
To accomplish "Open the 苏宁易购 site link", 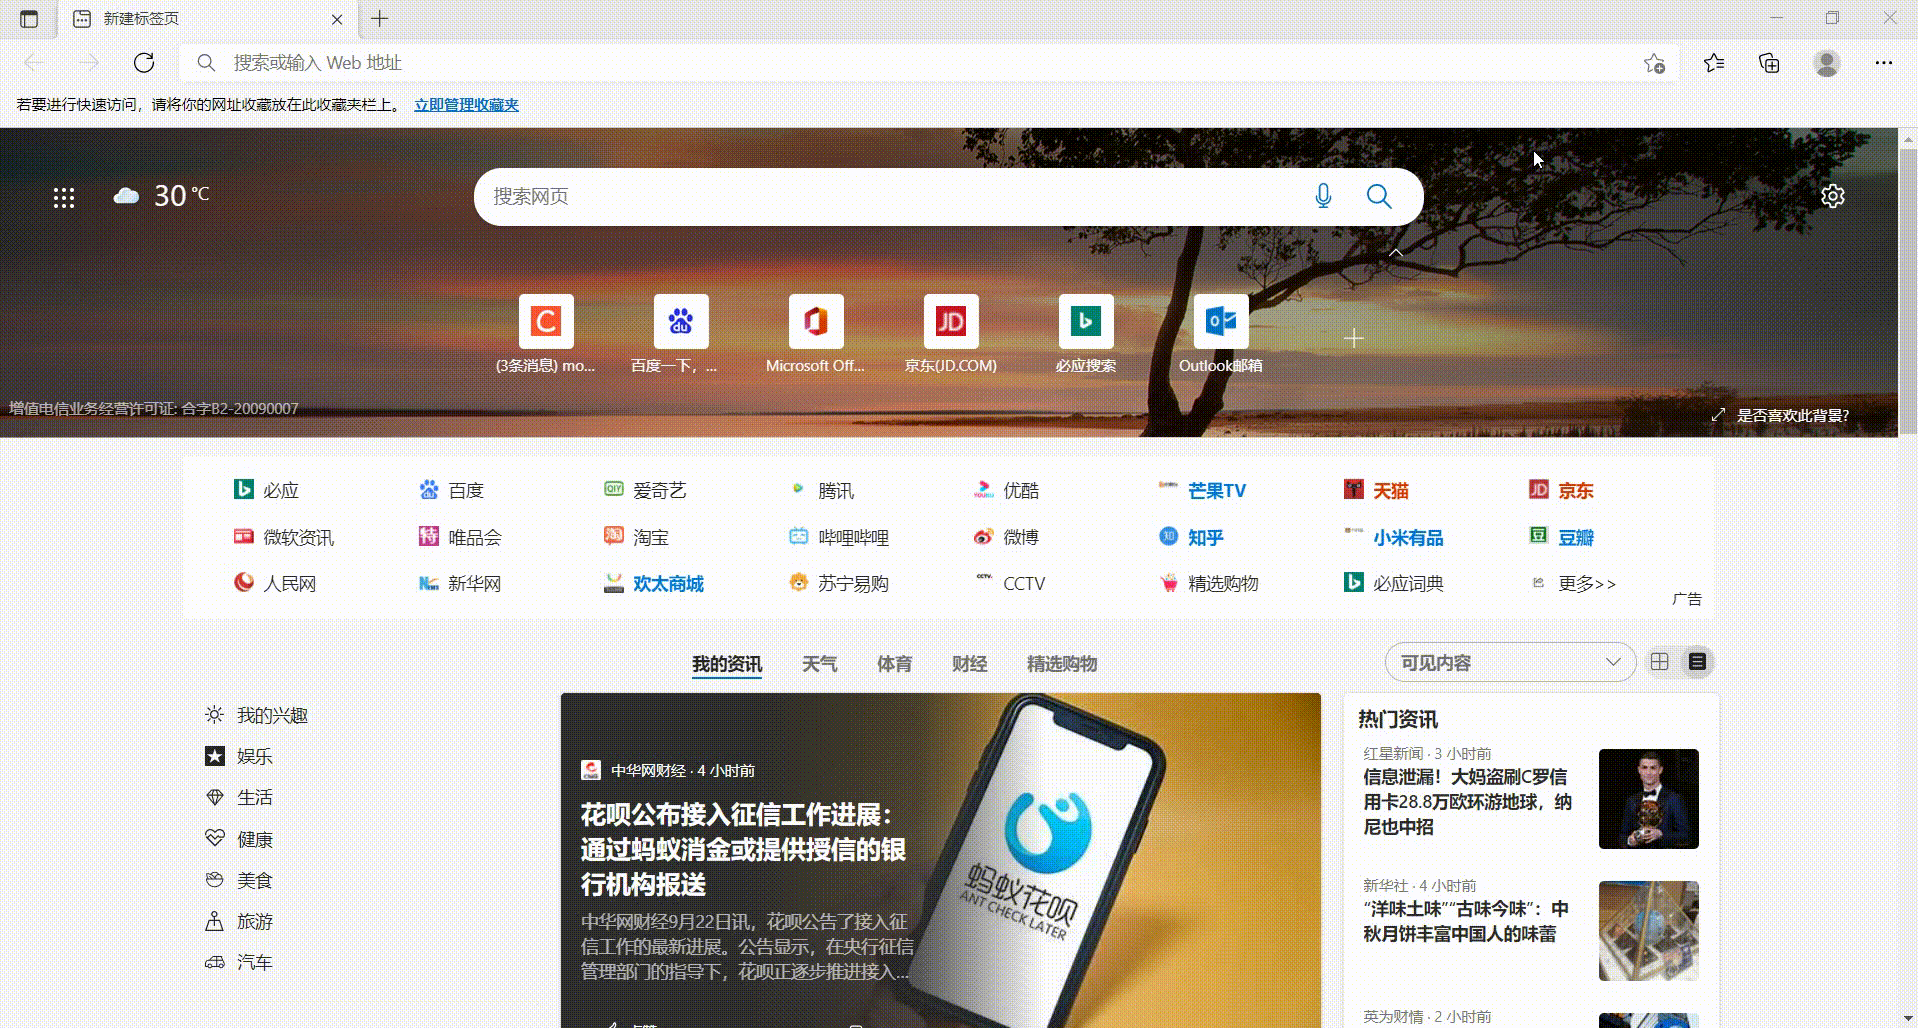I will 839,583.
